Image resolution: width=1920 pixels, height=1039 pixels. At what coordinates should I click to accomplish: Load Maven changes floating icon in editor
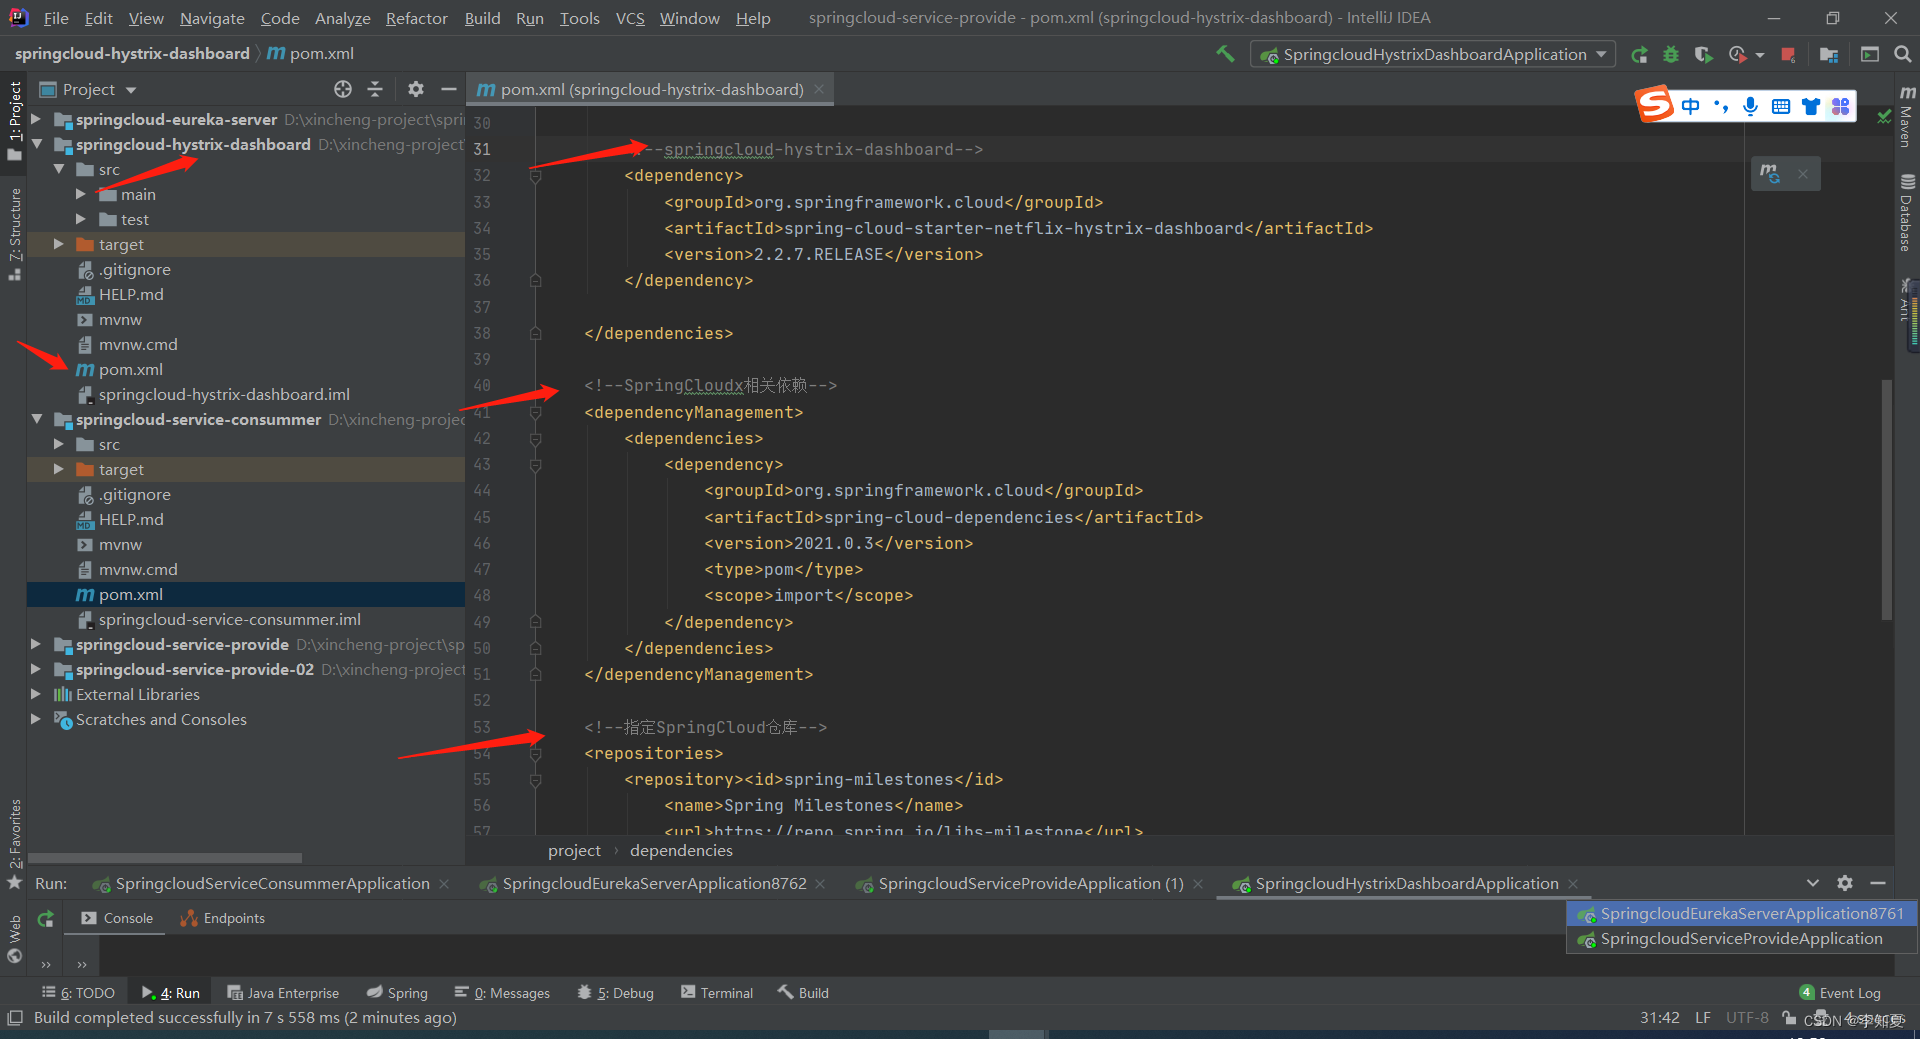(1770, 174)
